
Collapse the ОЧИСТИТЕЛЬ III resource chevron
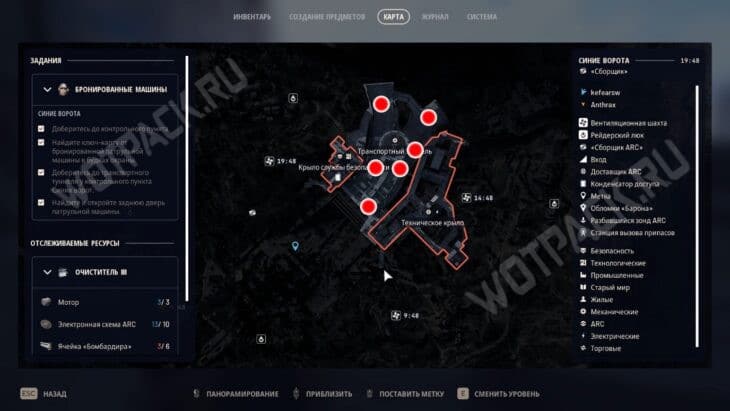(47, 272)
